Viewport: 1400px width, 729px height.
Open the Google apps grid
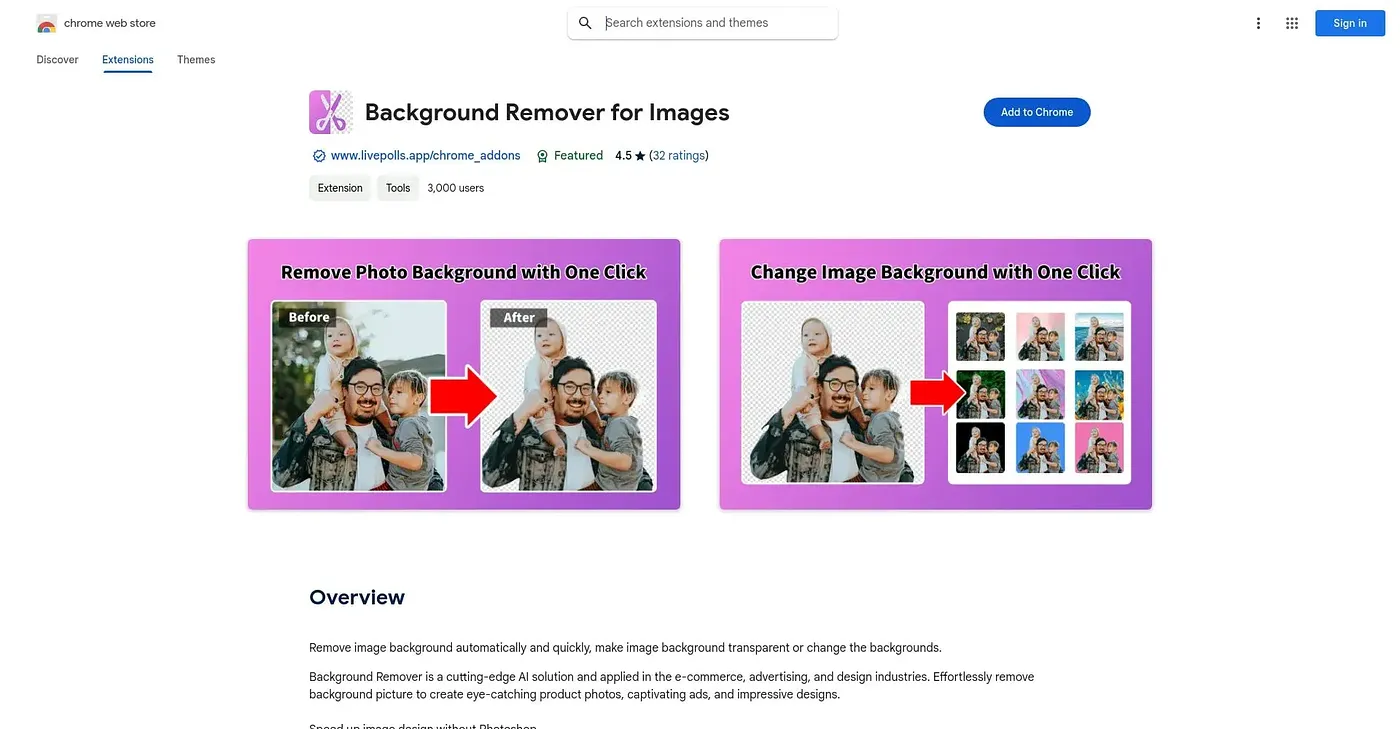click(1292, 23)
